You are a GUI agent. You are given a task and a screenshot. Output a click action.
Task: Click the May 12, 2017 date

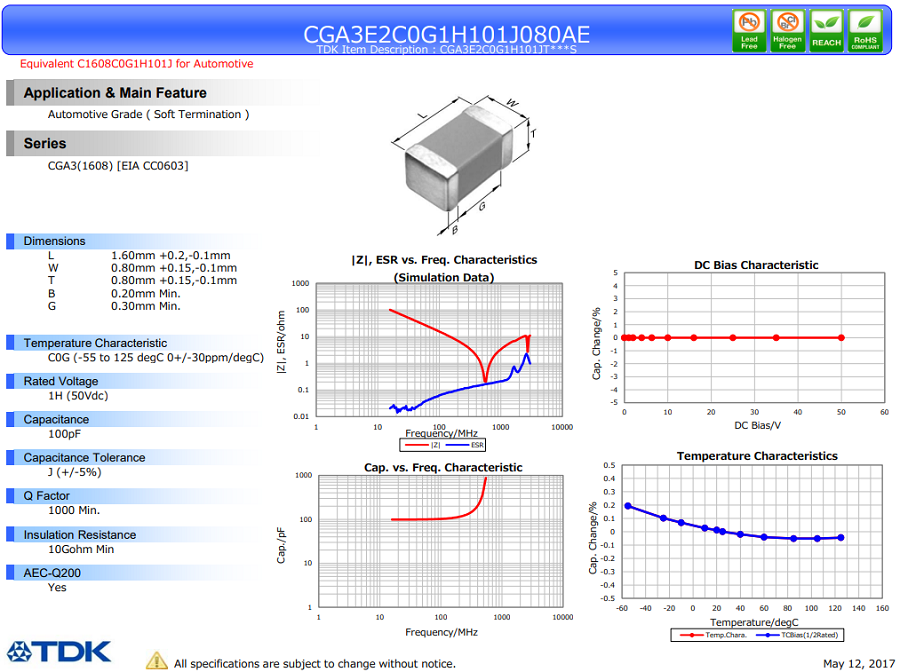tap(859, 664)
